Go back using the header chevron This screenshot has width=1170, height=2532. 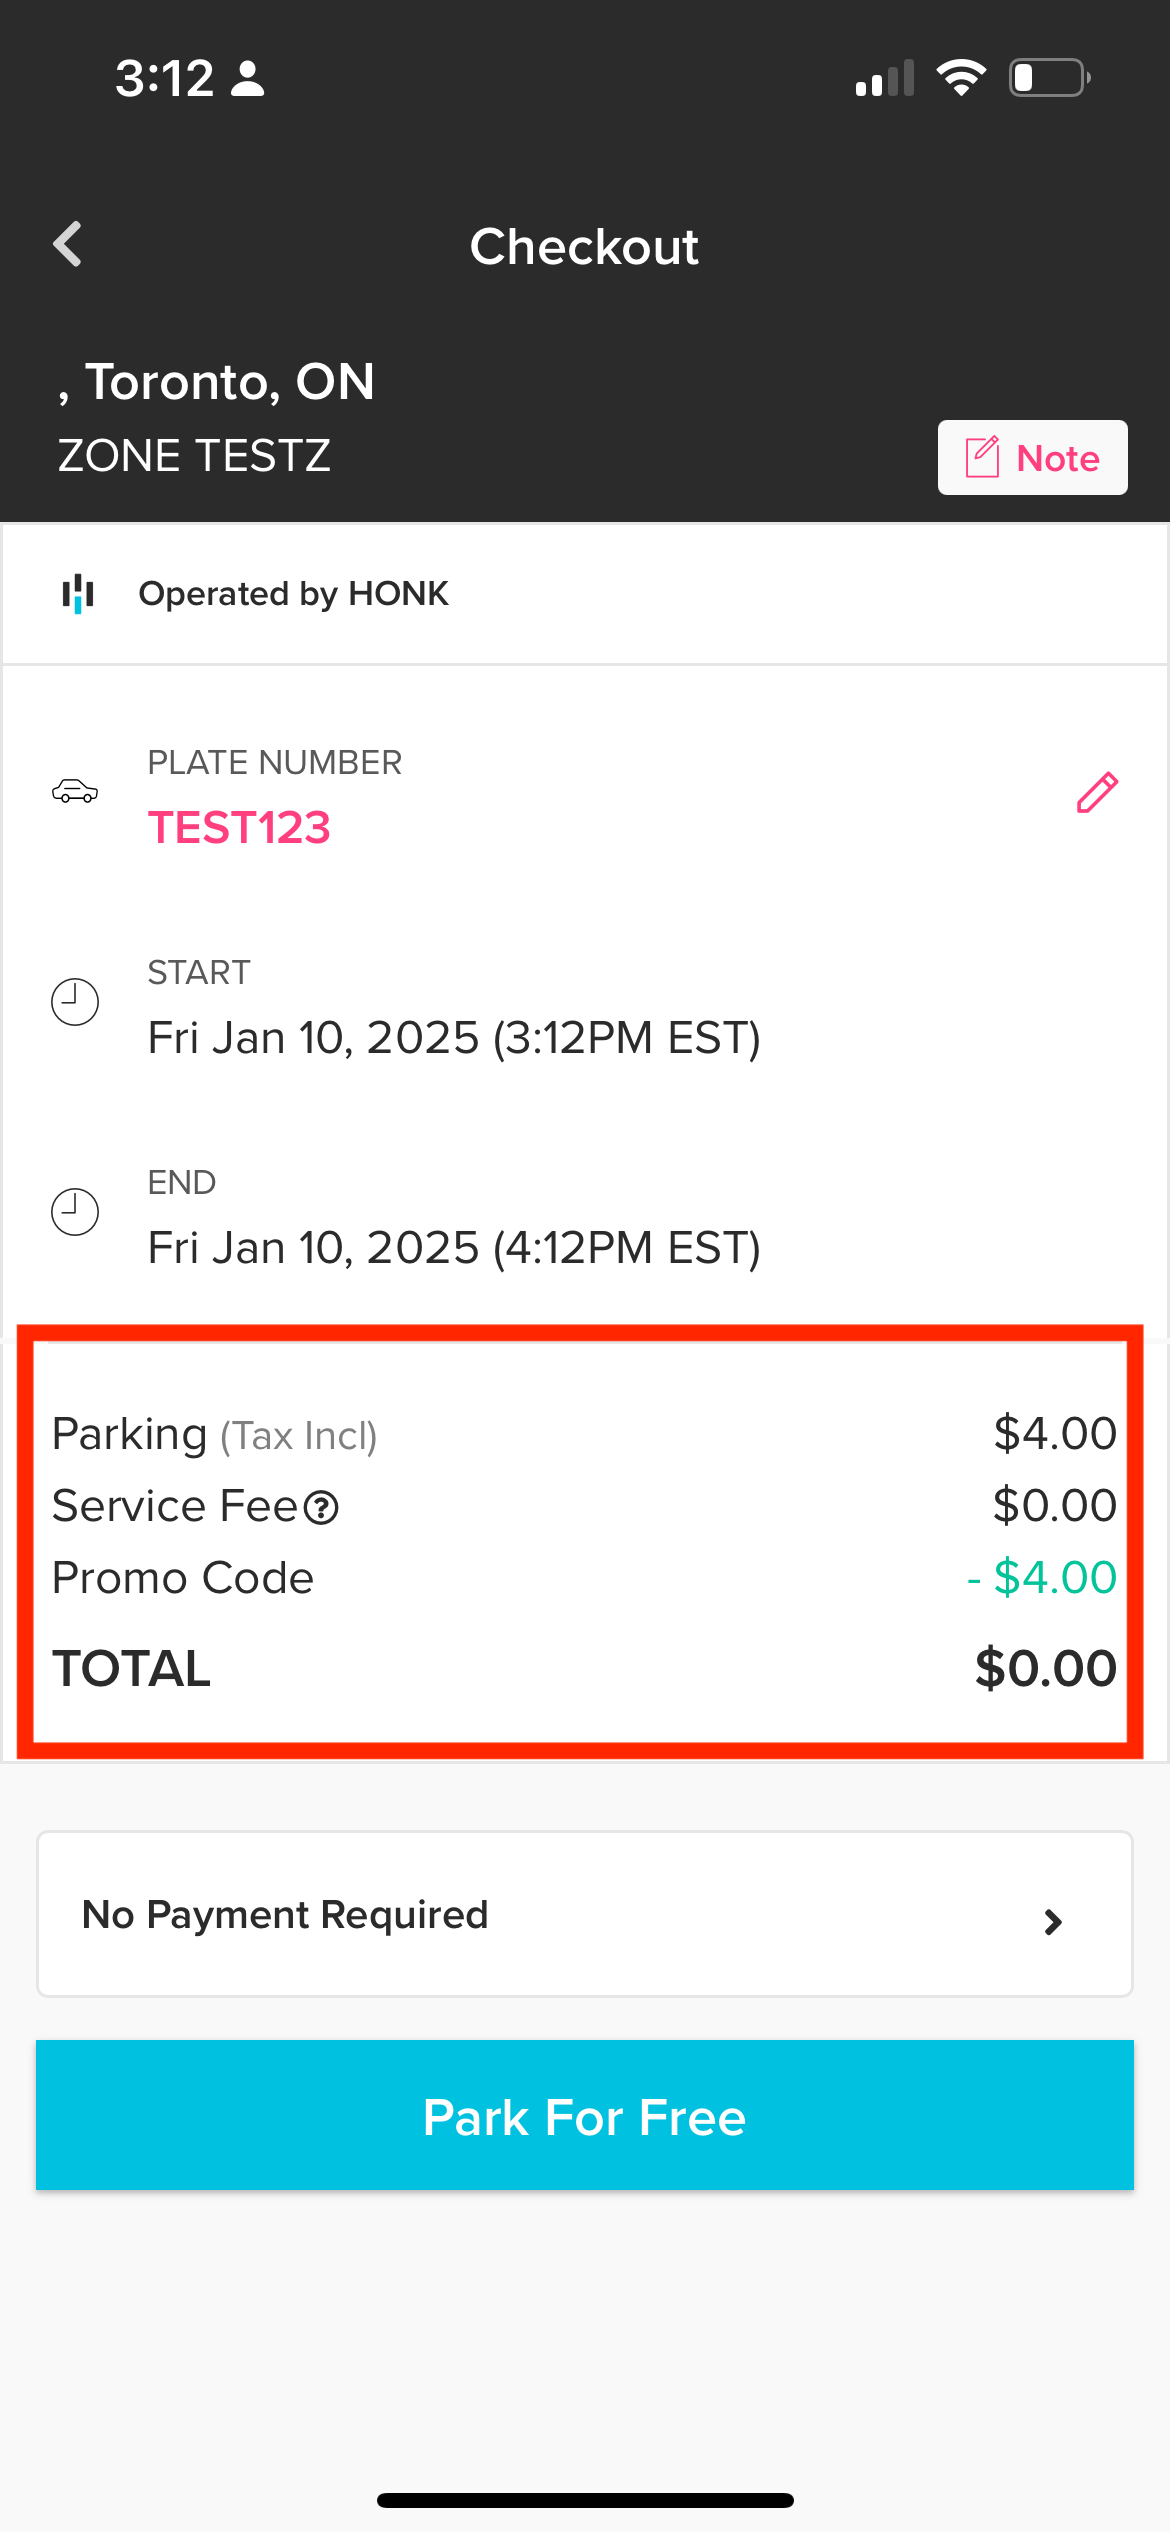coord(68,245)
